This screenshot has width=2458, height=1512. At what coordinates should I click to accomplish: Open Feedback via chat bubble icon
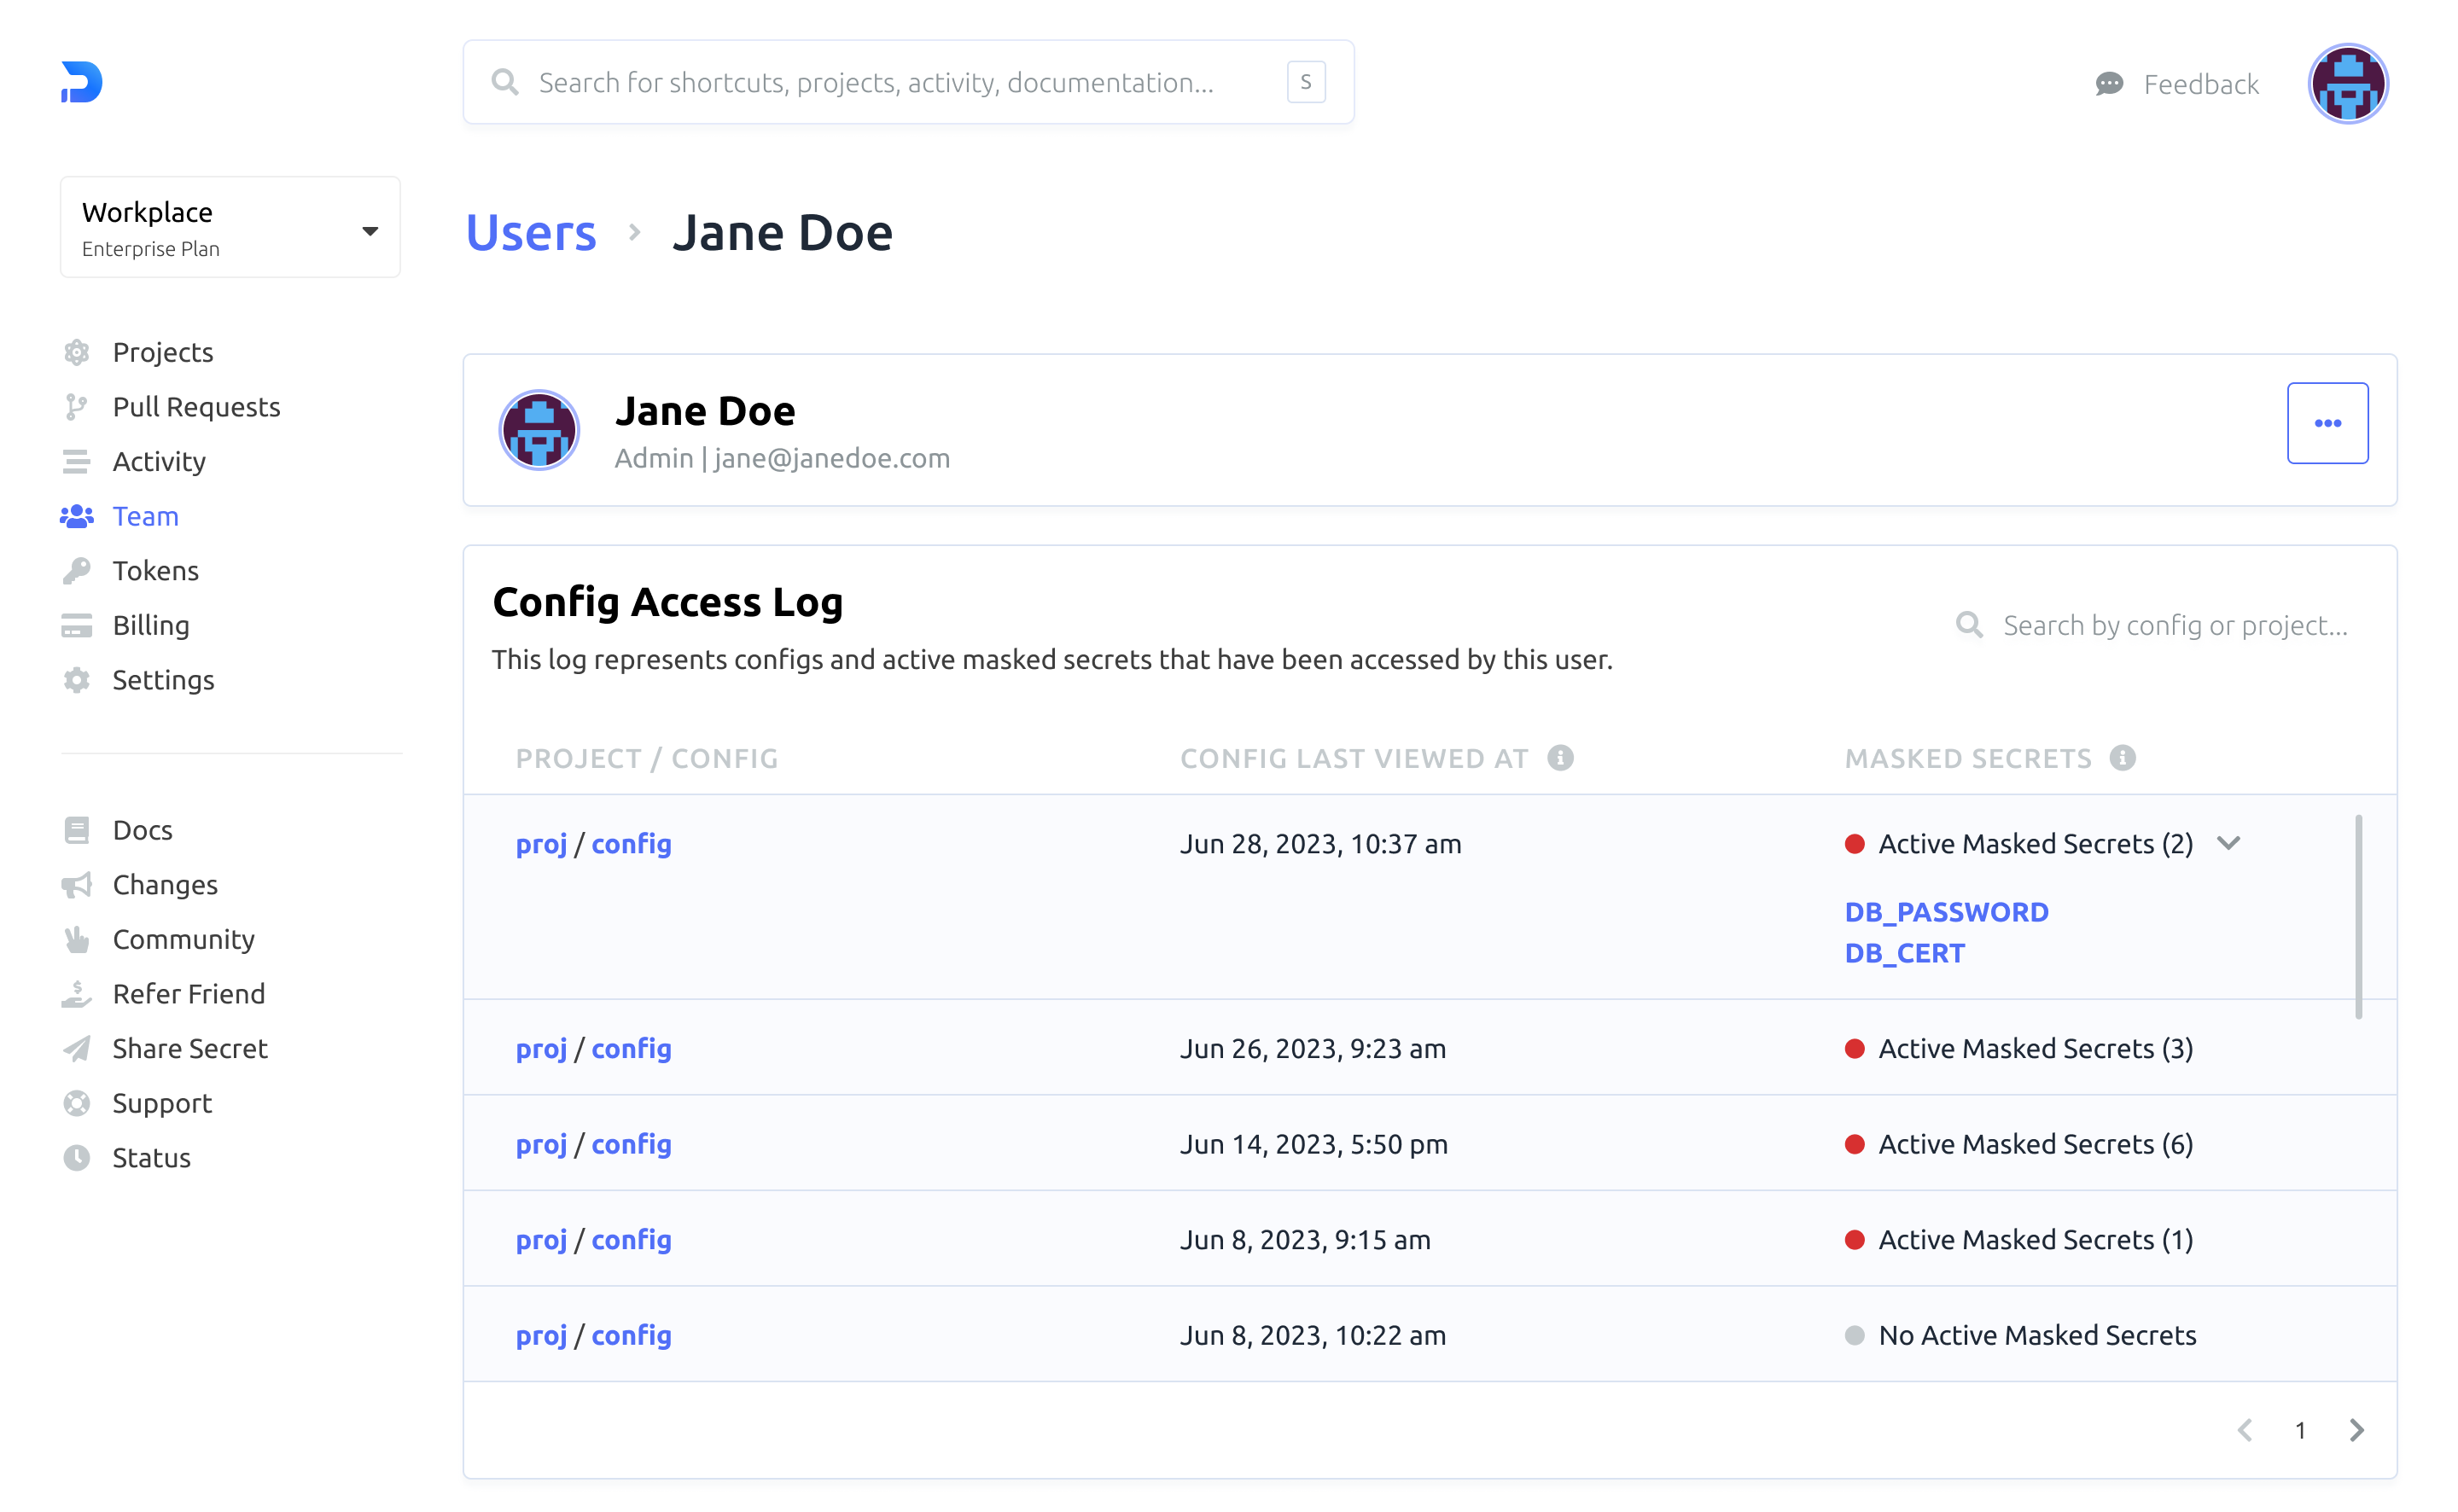(x=2108, y=84)
